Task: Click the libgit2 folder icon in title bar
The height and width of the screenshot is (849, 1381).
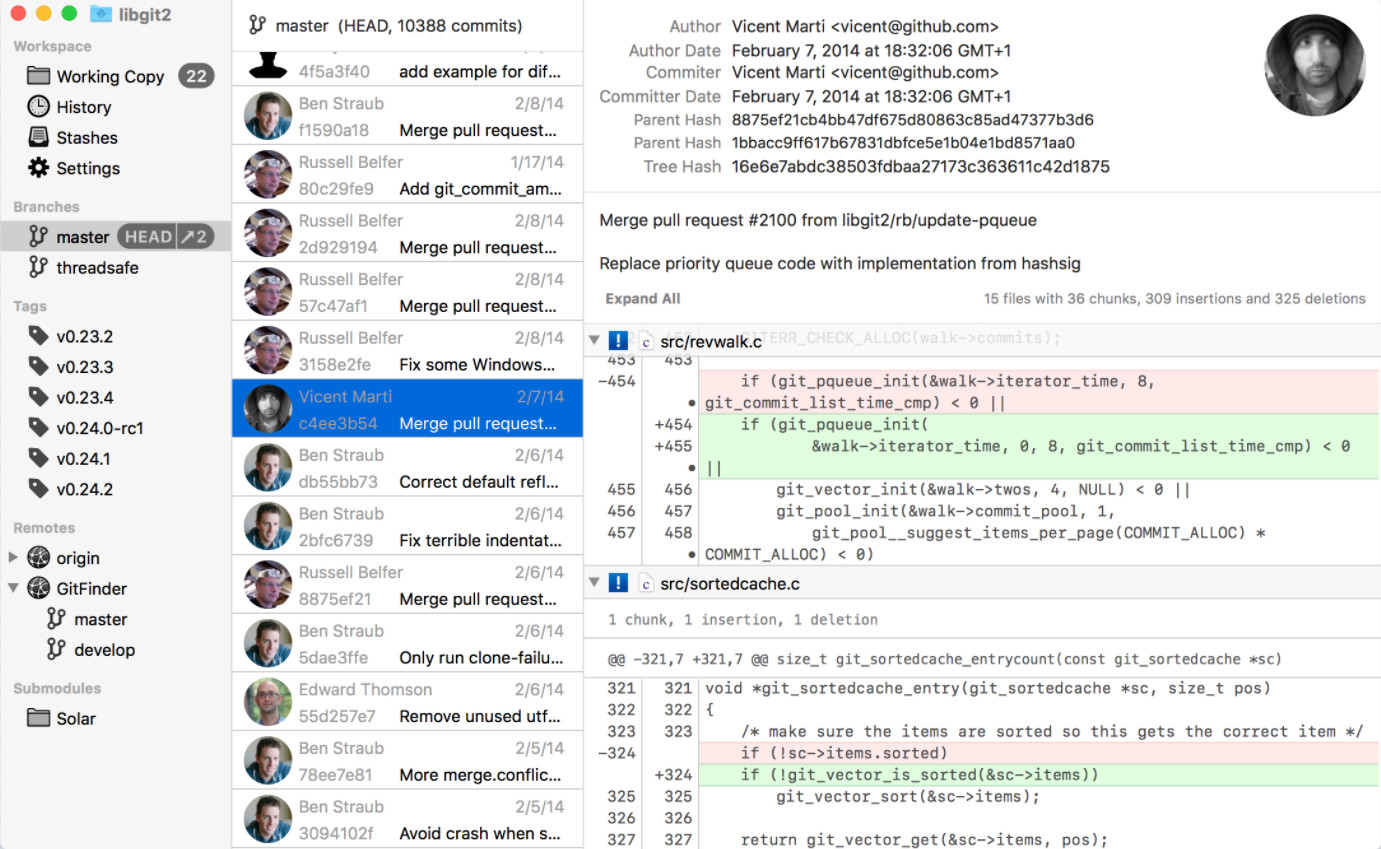Action: [x=100, y=14]
